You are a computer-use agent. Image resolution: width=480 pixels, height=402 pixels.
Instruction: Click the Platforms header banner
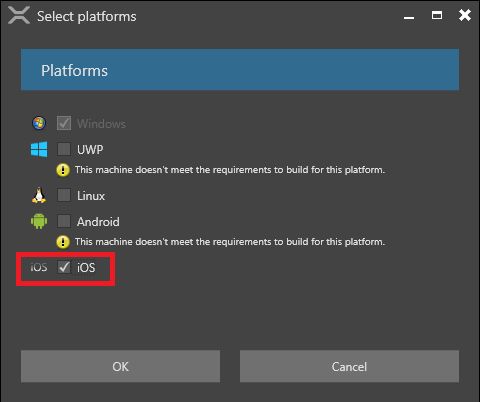point(240,70)
